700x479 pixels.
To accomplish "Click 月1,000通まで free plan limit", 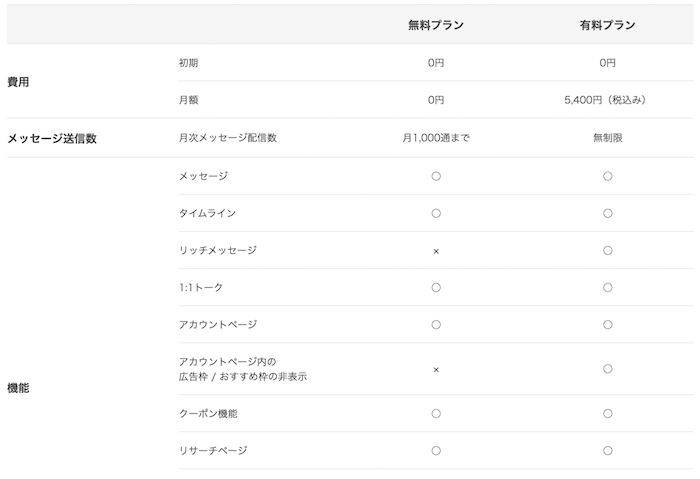I will 436,137.
